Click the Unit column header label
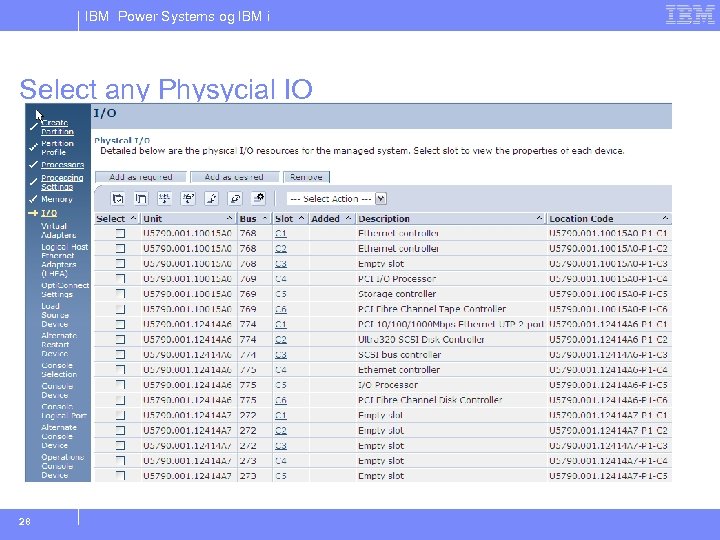Image resolution: width=720 pixels, height=540 pixels. point(152,219)
